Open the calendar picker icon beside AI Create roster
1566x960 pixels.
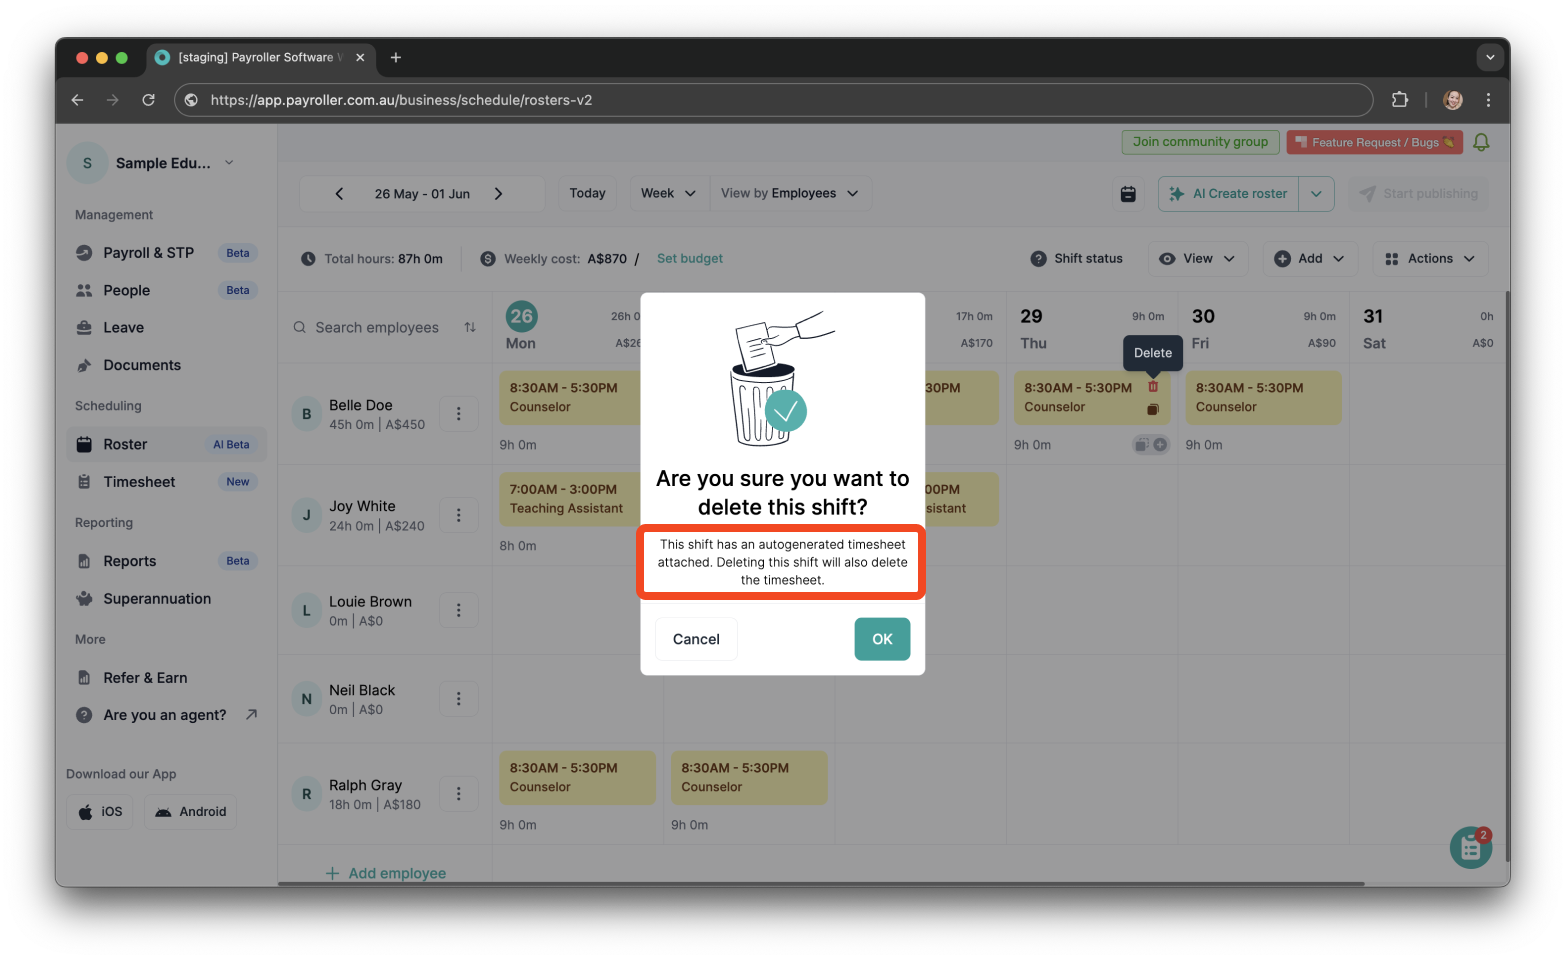(1128, 193)
